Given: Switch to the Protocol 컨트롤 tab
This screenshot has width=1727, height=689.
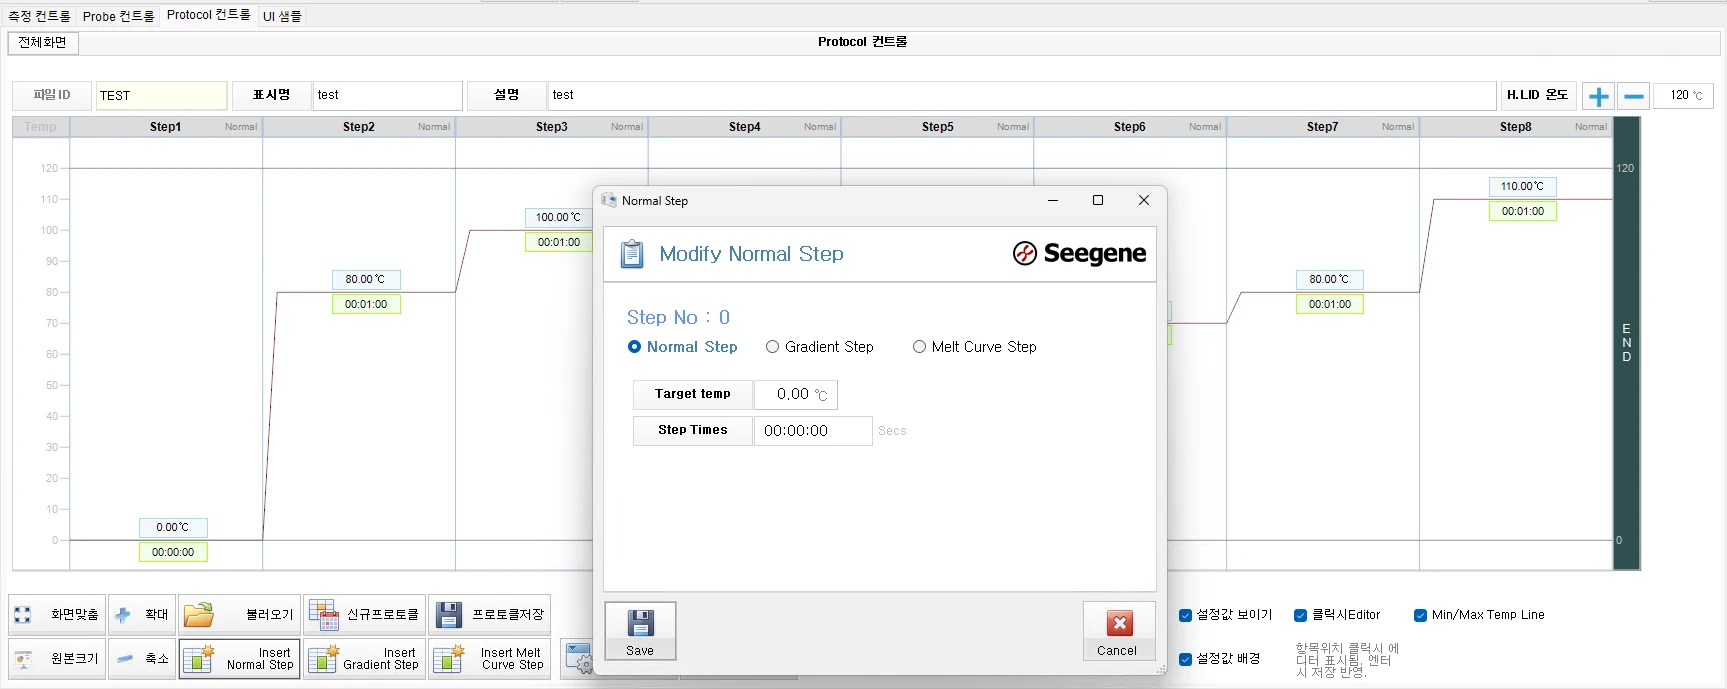Looking at the screenshot, I should tap(208, 15).
